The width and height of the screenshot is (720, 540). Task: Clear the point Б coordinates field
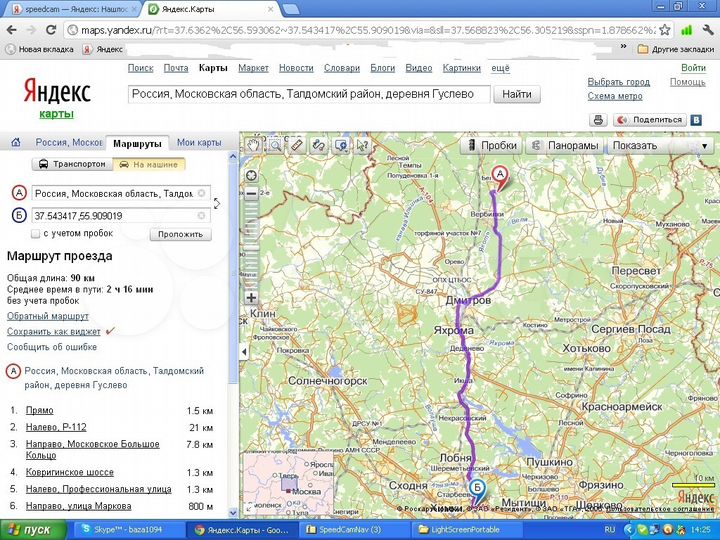coord(201,215)
